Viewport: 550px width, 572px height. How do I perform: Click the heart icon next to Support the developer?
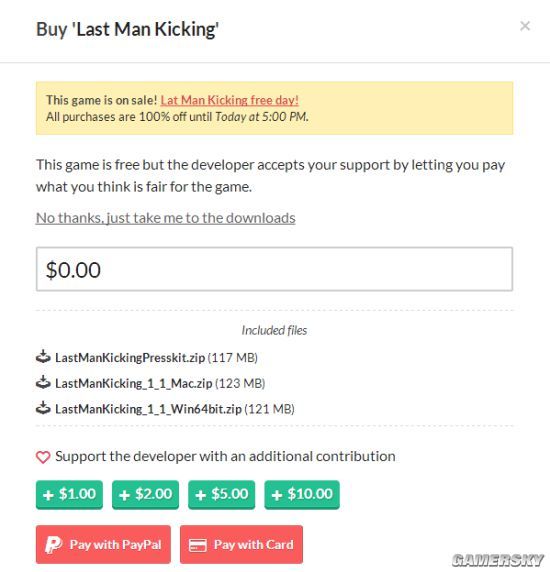pos(43,457)
